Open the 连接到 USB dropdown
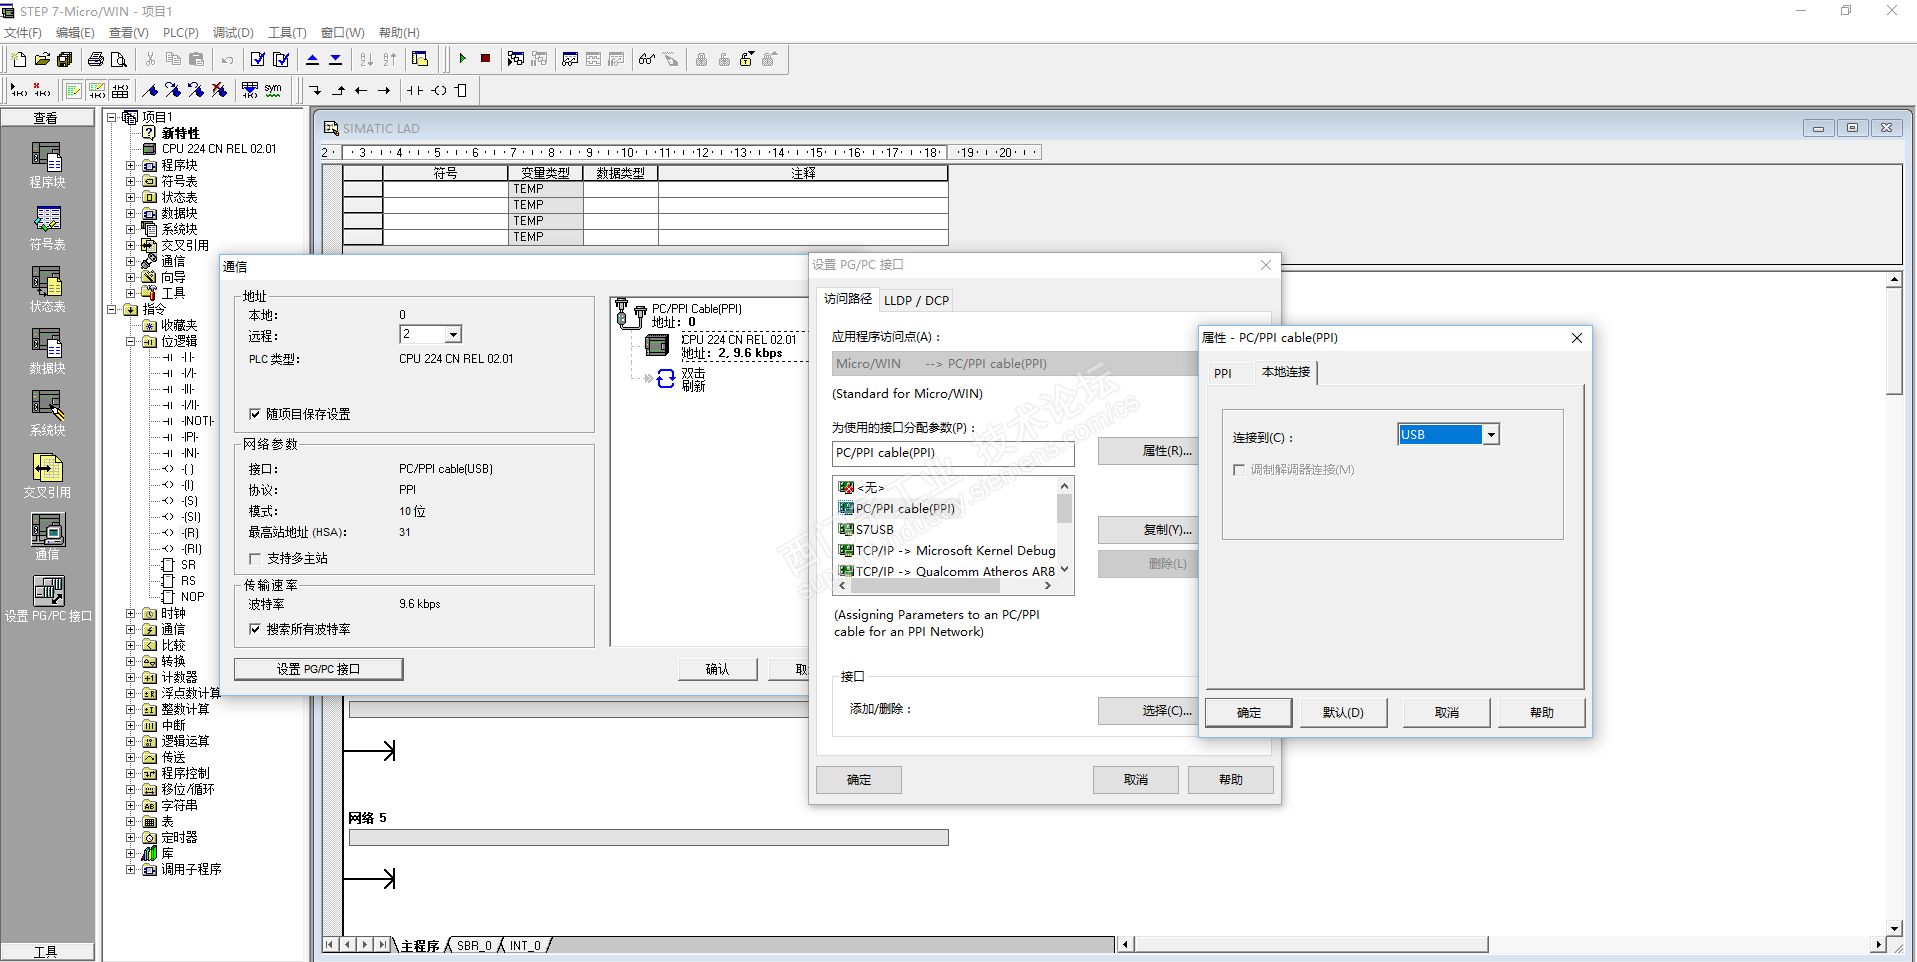Image resolution: width=1917 pixels, height=962 pixels. [1491, 435]
